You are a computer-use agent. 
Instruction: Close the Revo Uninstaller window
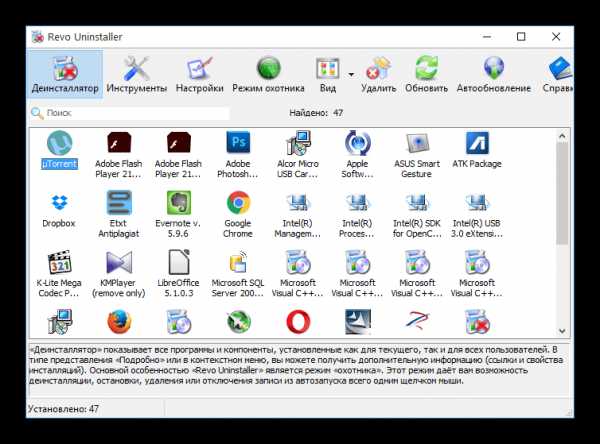tap(556, 37)
